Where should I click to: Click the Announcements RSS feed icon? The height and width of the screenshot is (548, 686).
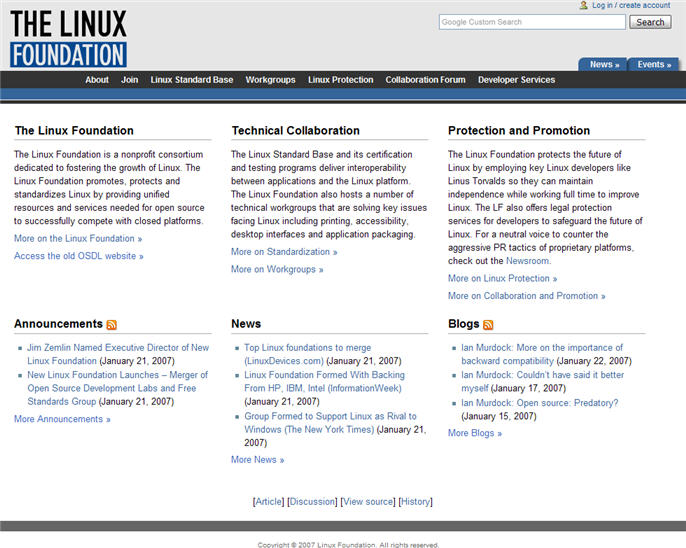point(112,325)
